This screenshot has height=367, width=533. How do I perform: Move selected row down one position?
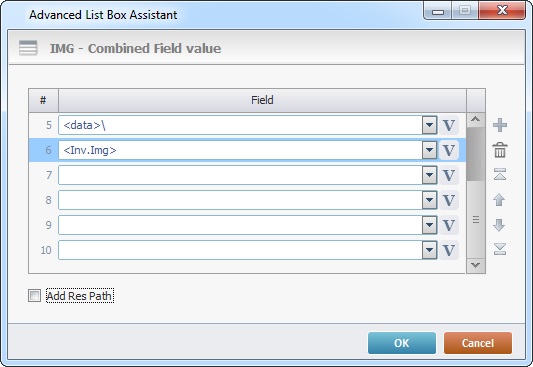pos(499,225)
